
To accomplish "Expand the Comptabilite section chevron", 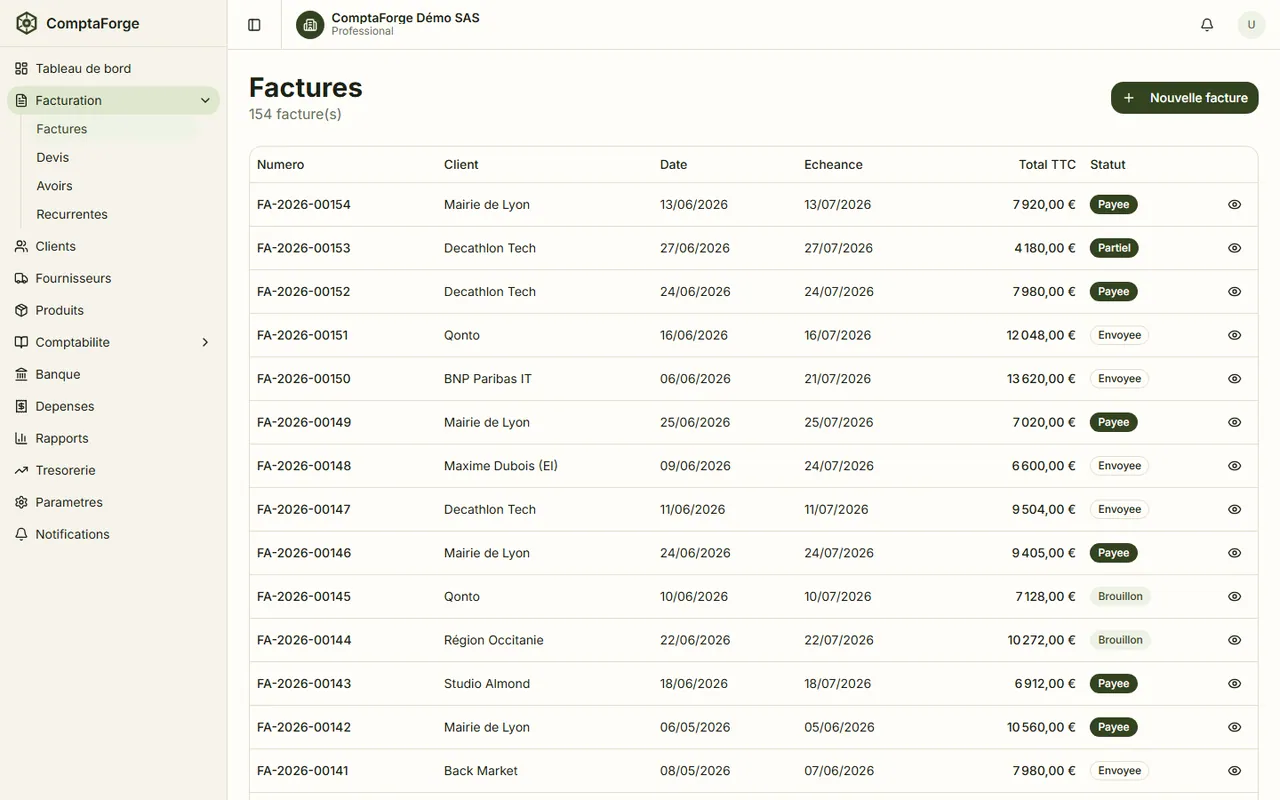I will pos(205,342).
